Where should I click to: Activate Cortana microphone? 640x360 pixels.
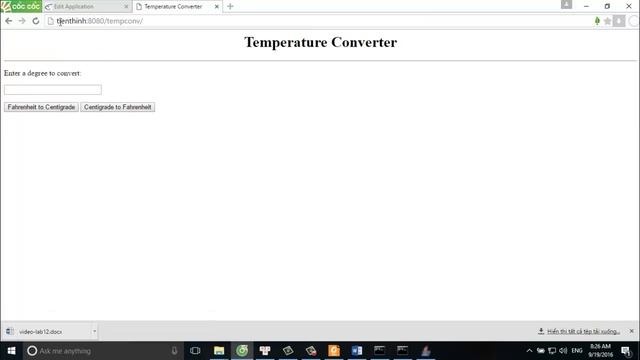[x=174, y=351]
